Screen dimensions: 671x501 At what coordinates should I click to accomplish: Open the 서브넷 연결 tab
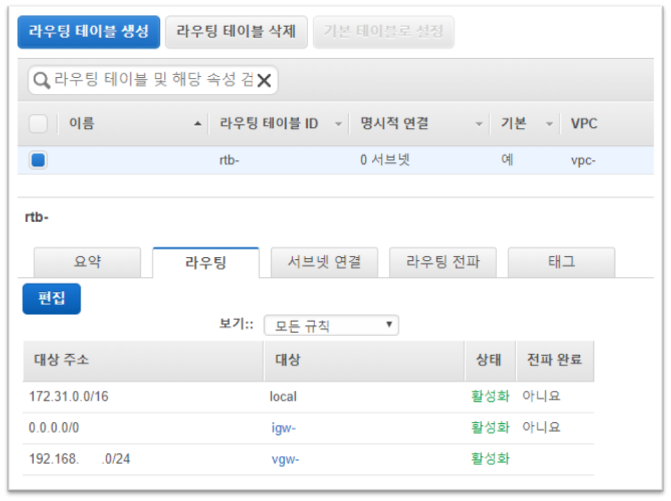coord(324,262)
